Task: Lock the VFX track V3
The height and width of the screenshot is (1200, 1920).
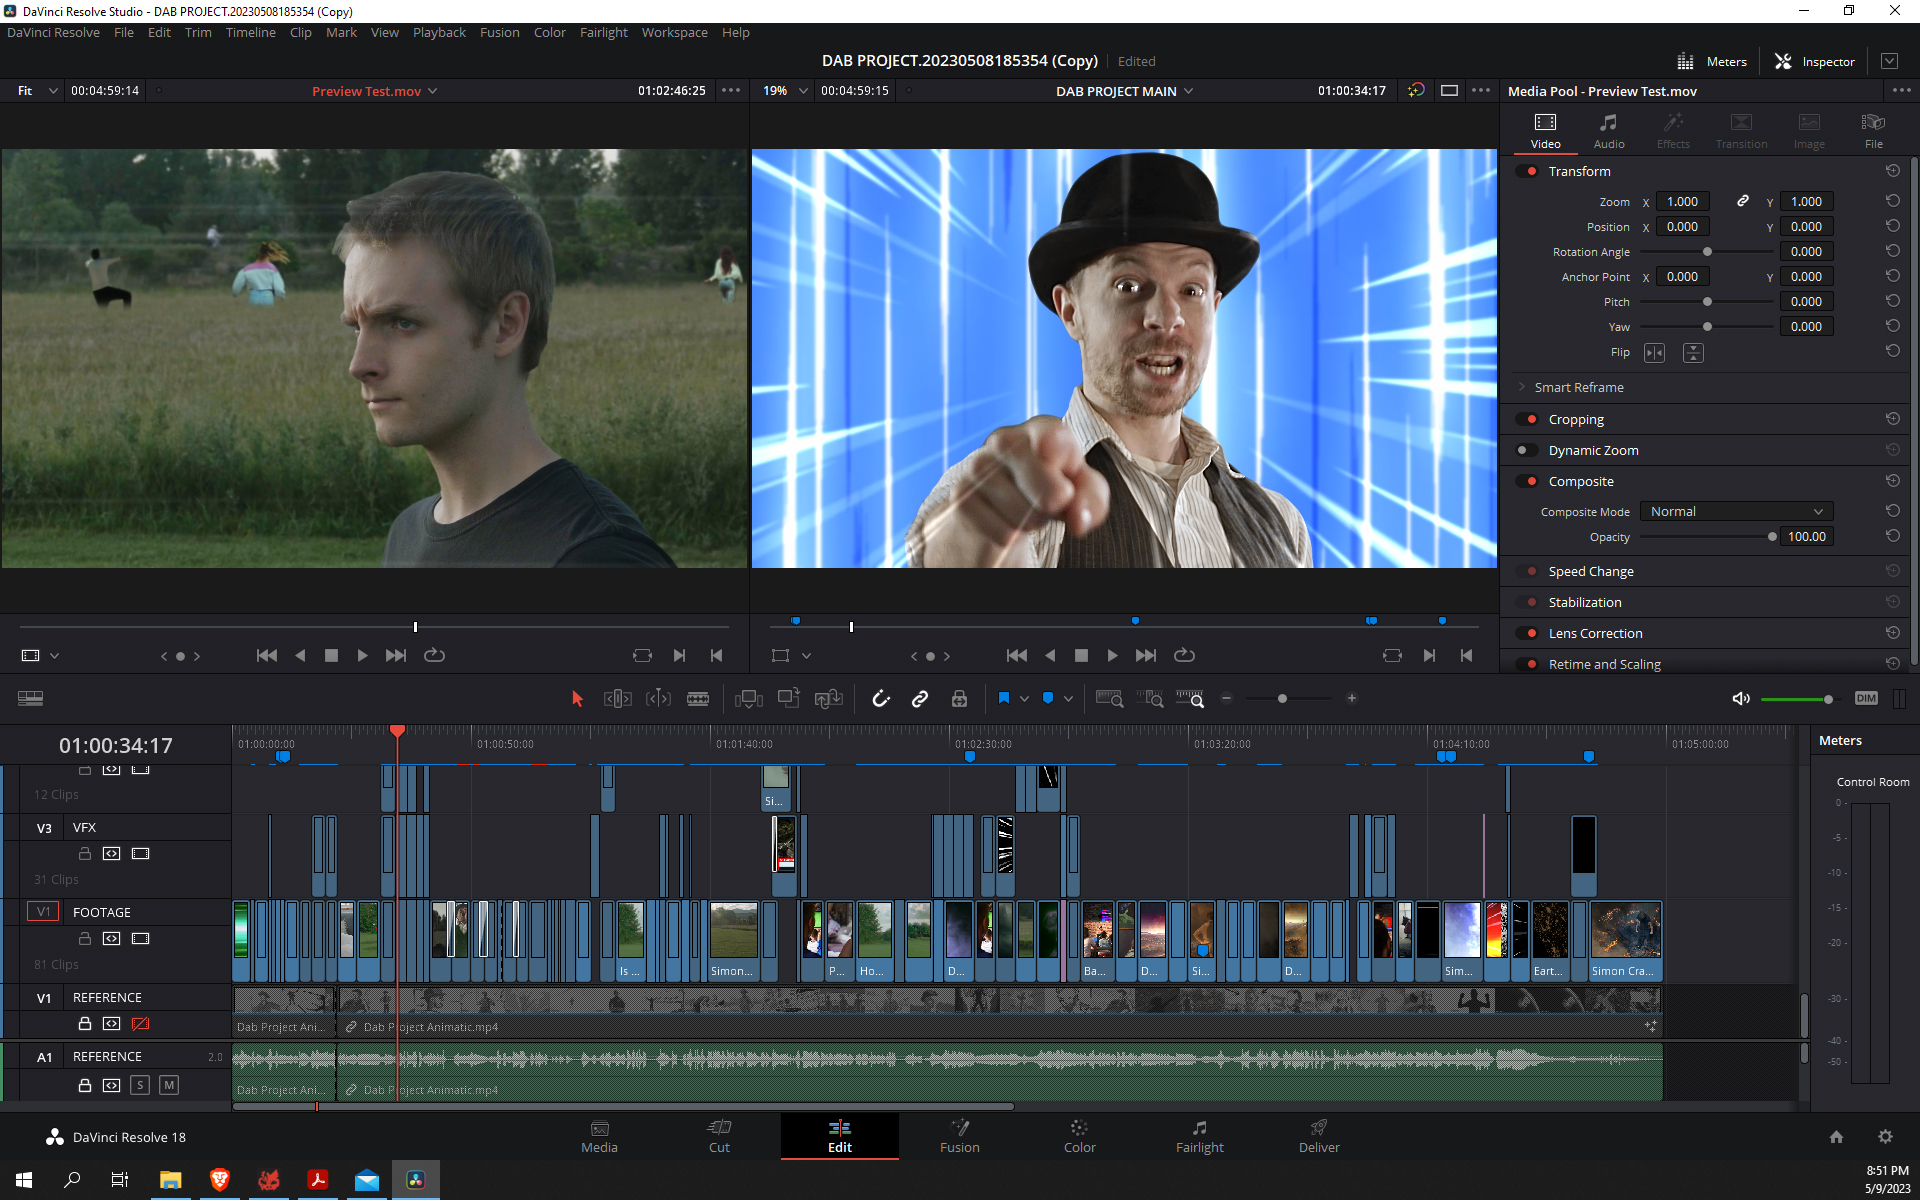Action: pos(85,854)
